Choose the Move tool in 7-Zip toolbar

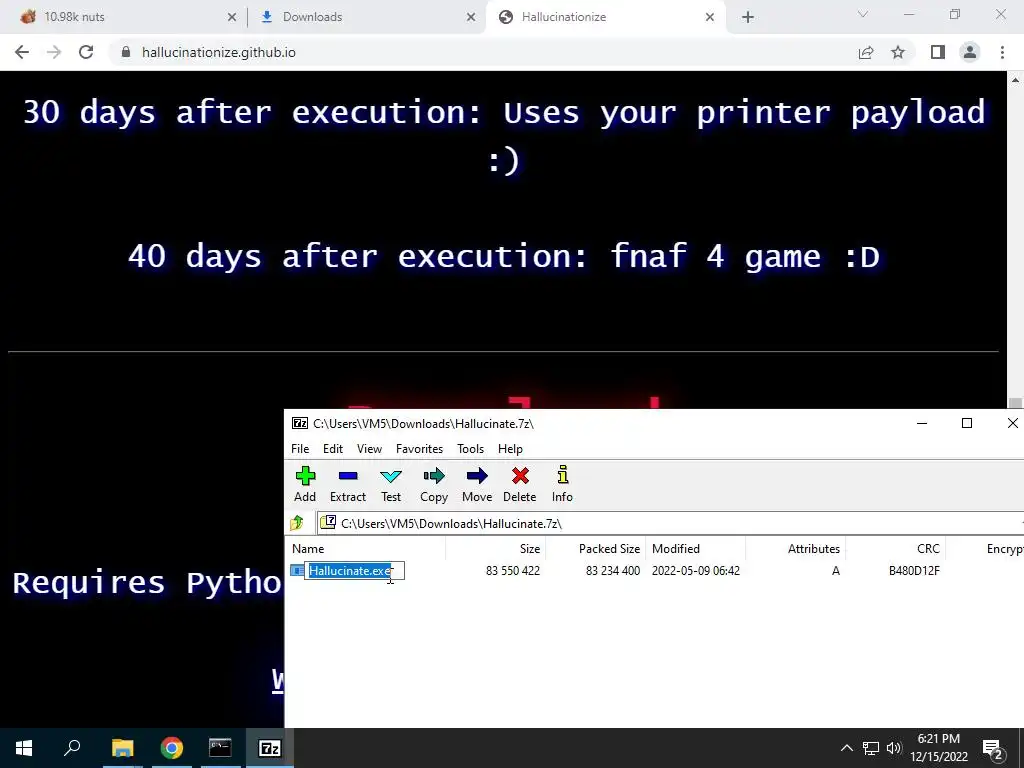coord(477,485)
